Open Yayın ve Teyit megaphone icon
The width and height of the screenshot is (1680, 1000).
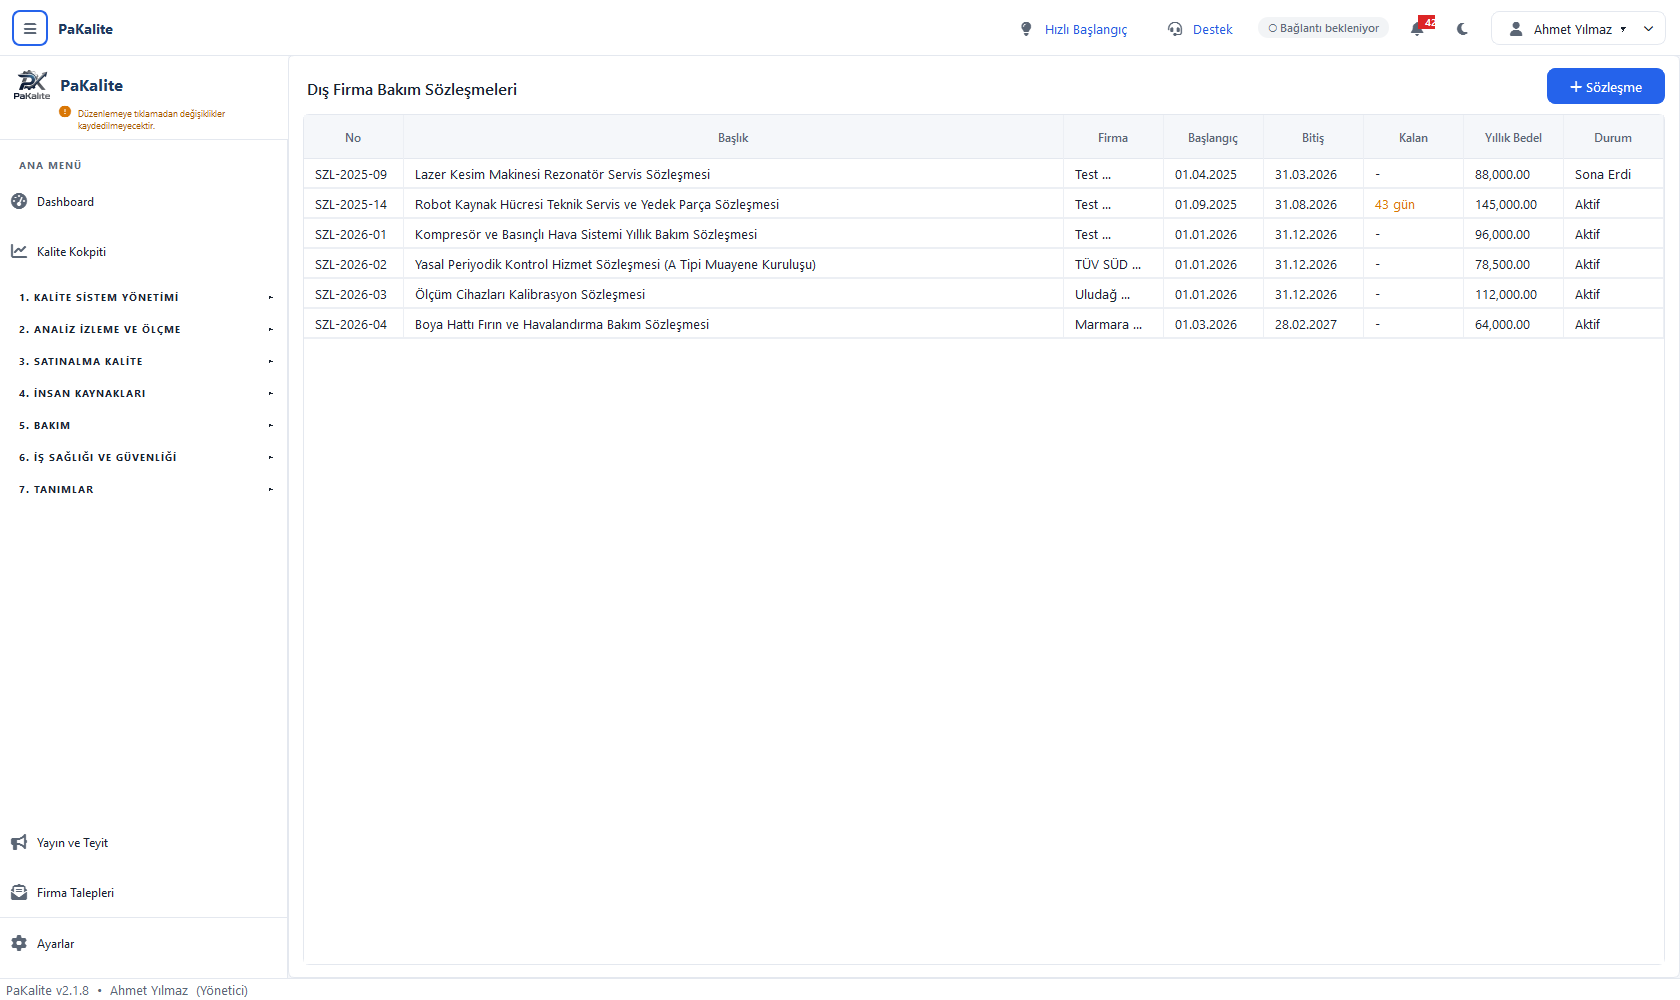(19, 843)
